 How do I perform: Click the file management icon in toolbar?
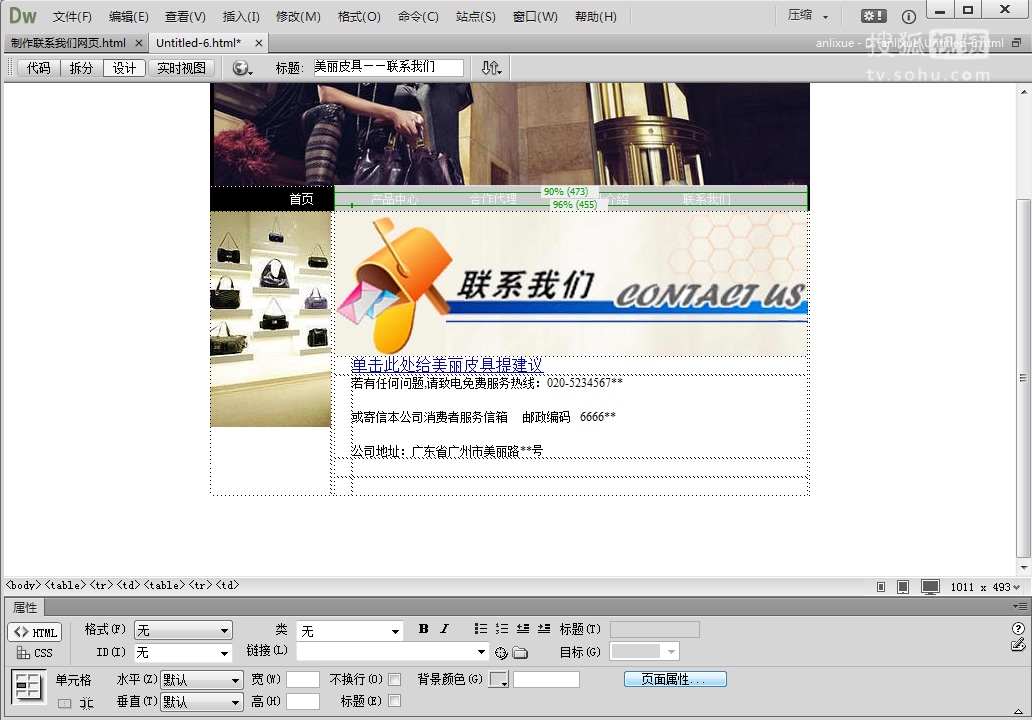[490, 68]
